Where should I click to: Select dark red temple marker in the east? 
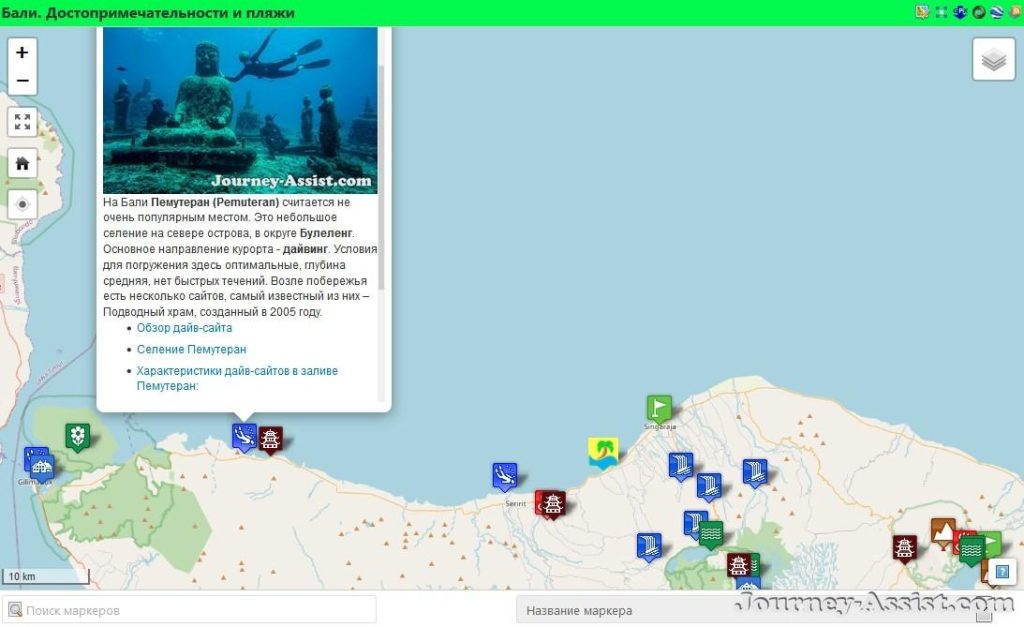tap(904, 549)
